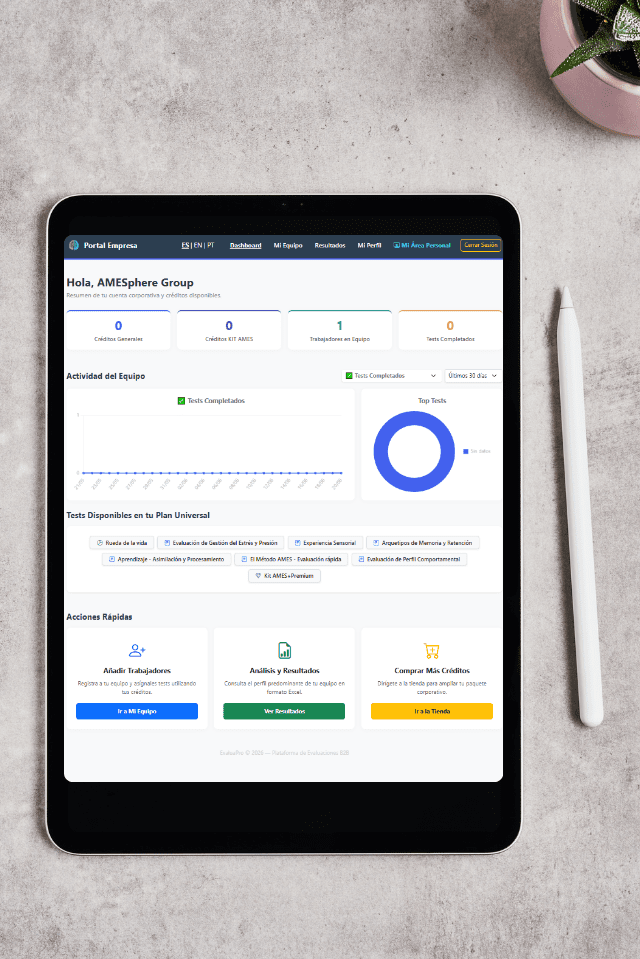Click the blue Sin datos legend swatch
Image resolution: width=640 pixels, height=959 pixels.
pyautogui.click(x=466, y=451)
